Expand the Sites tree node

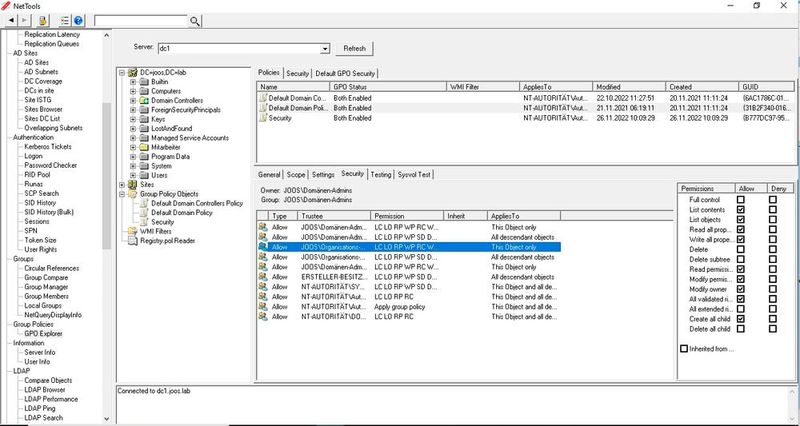pyautogui.click(x=122, y=185)
